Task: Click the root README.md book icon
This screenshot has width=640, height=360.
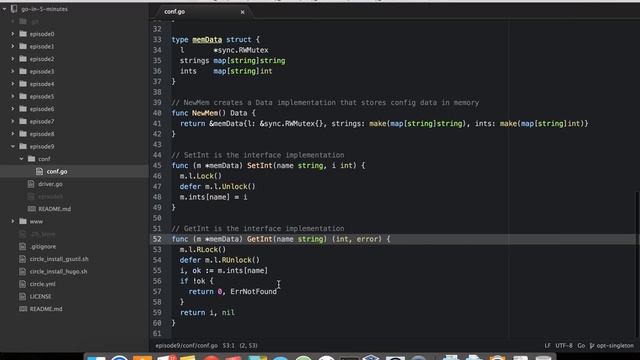Action: coord(23,309)
